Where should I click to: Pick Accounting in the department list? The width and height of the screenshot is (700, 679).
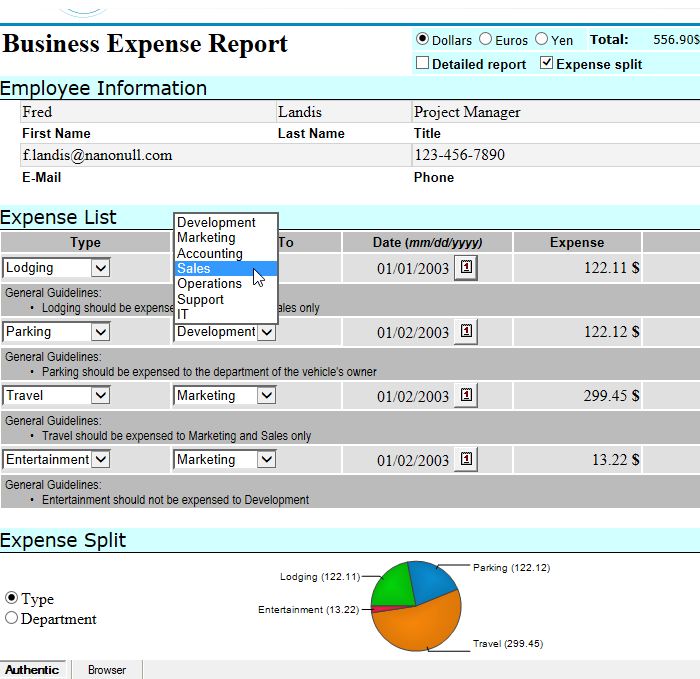point(209,253)
